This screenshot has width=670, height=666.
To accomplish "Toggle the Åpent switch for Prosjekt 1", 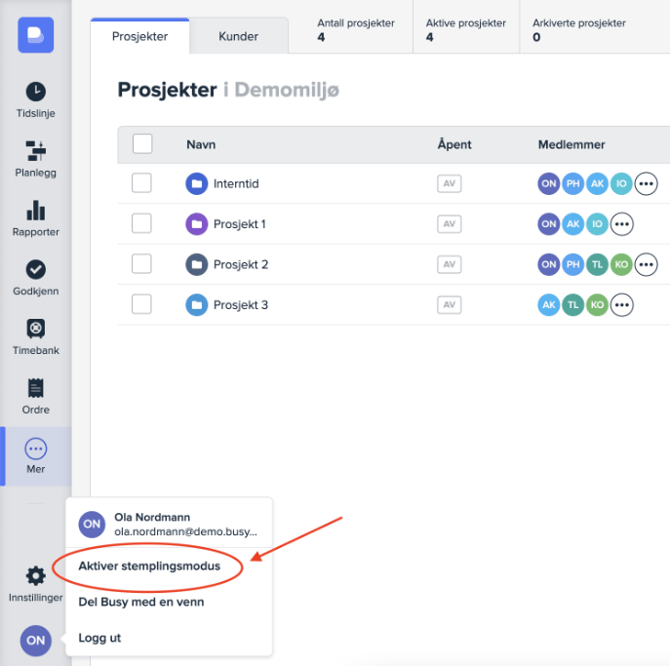I will (x=449, y=224).
